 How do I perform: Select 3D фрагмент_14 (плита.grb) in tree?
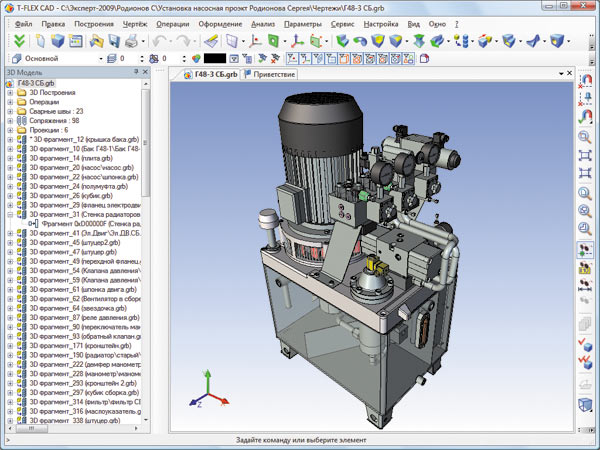pos(71,158)
